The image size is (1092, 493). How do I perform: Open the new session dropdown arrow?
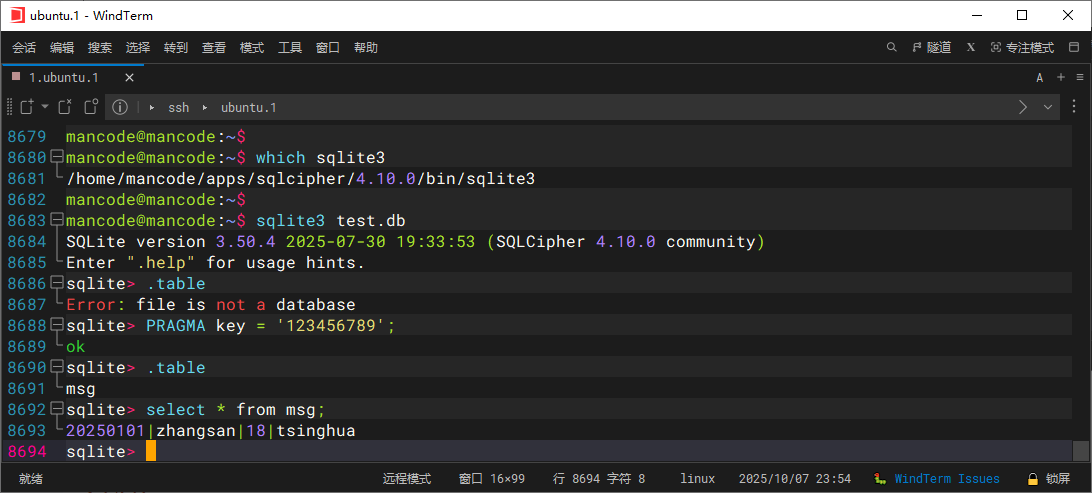(x=45, y=107)
